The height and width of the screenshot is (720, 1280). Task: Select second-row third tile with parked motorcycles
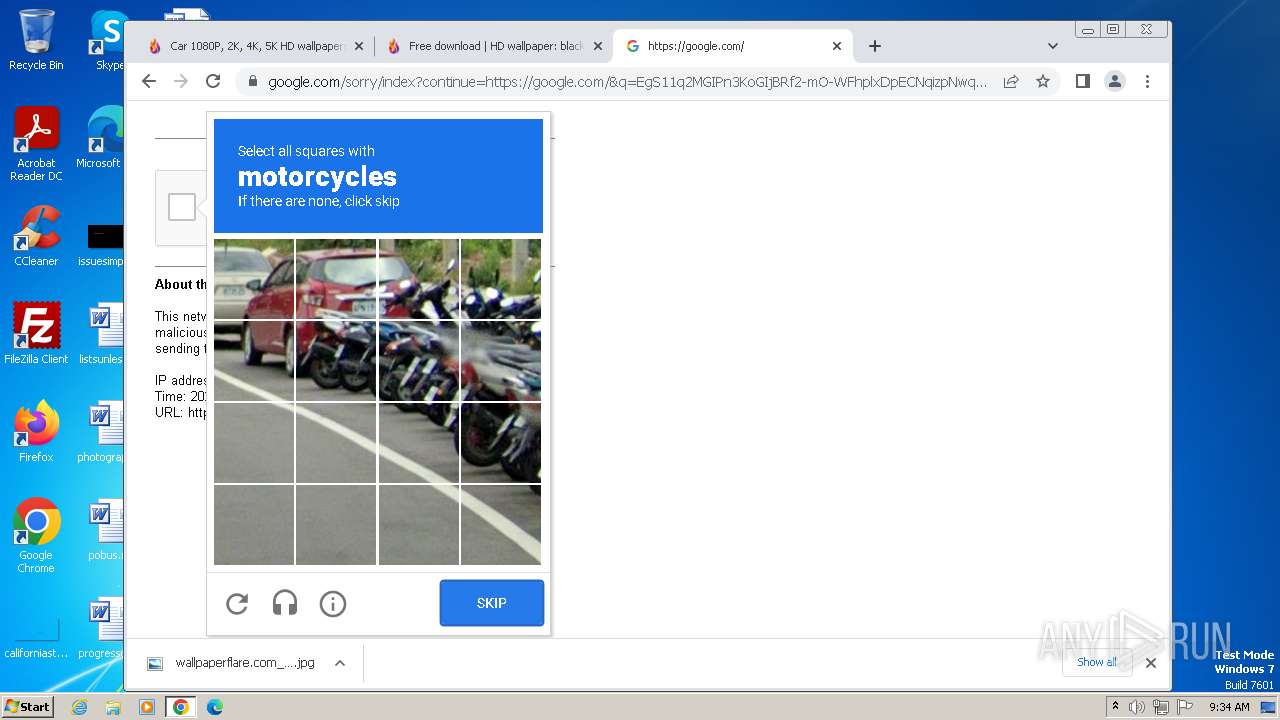[418, 361]
